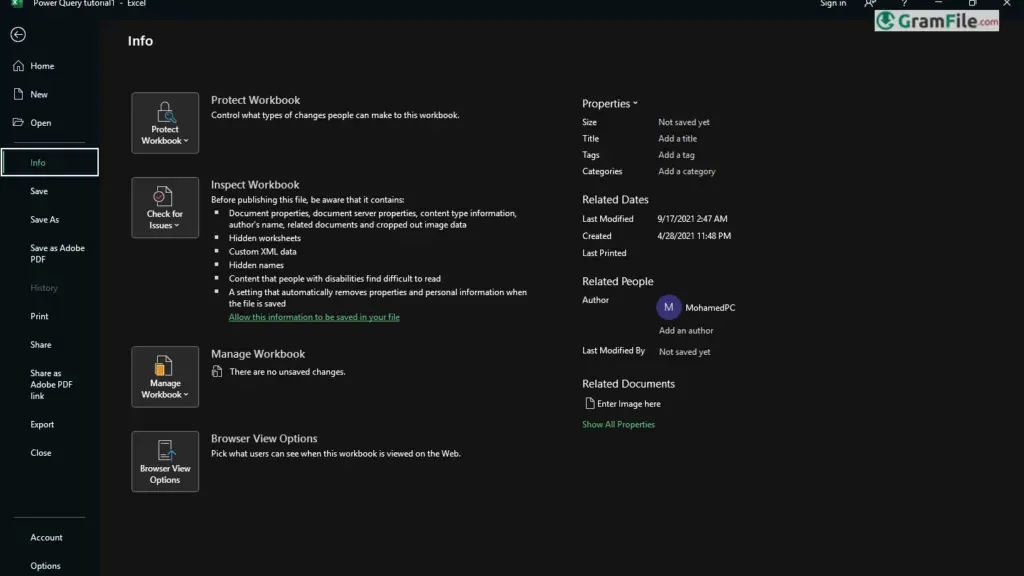
Task: Click the account person icon in title bar
Action: (x=870, y=4)
